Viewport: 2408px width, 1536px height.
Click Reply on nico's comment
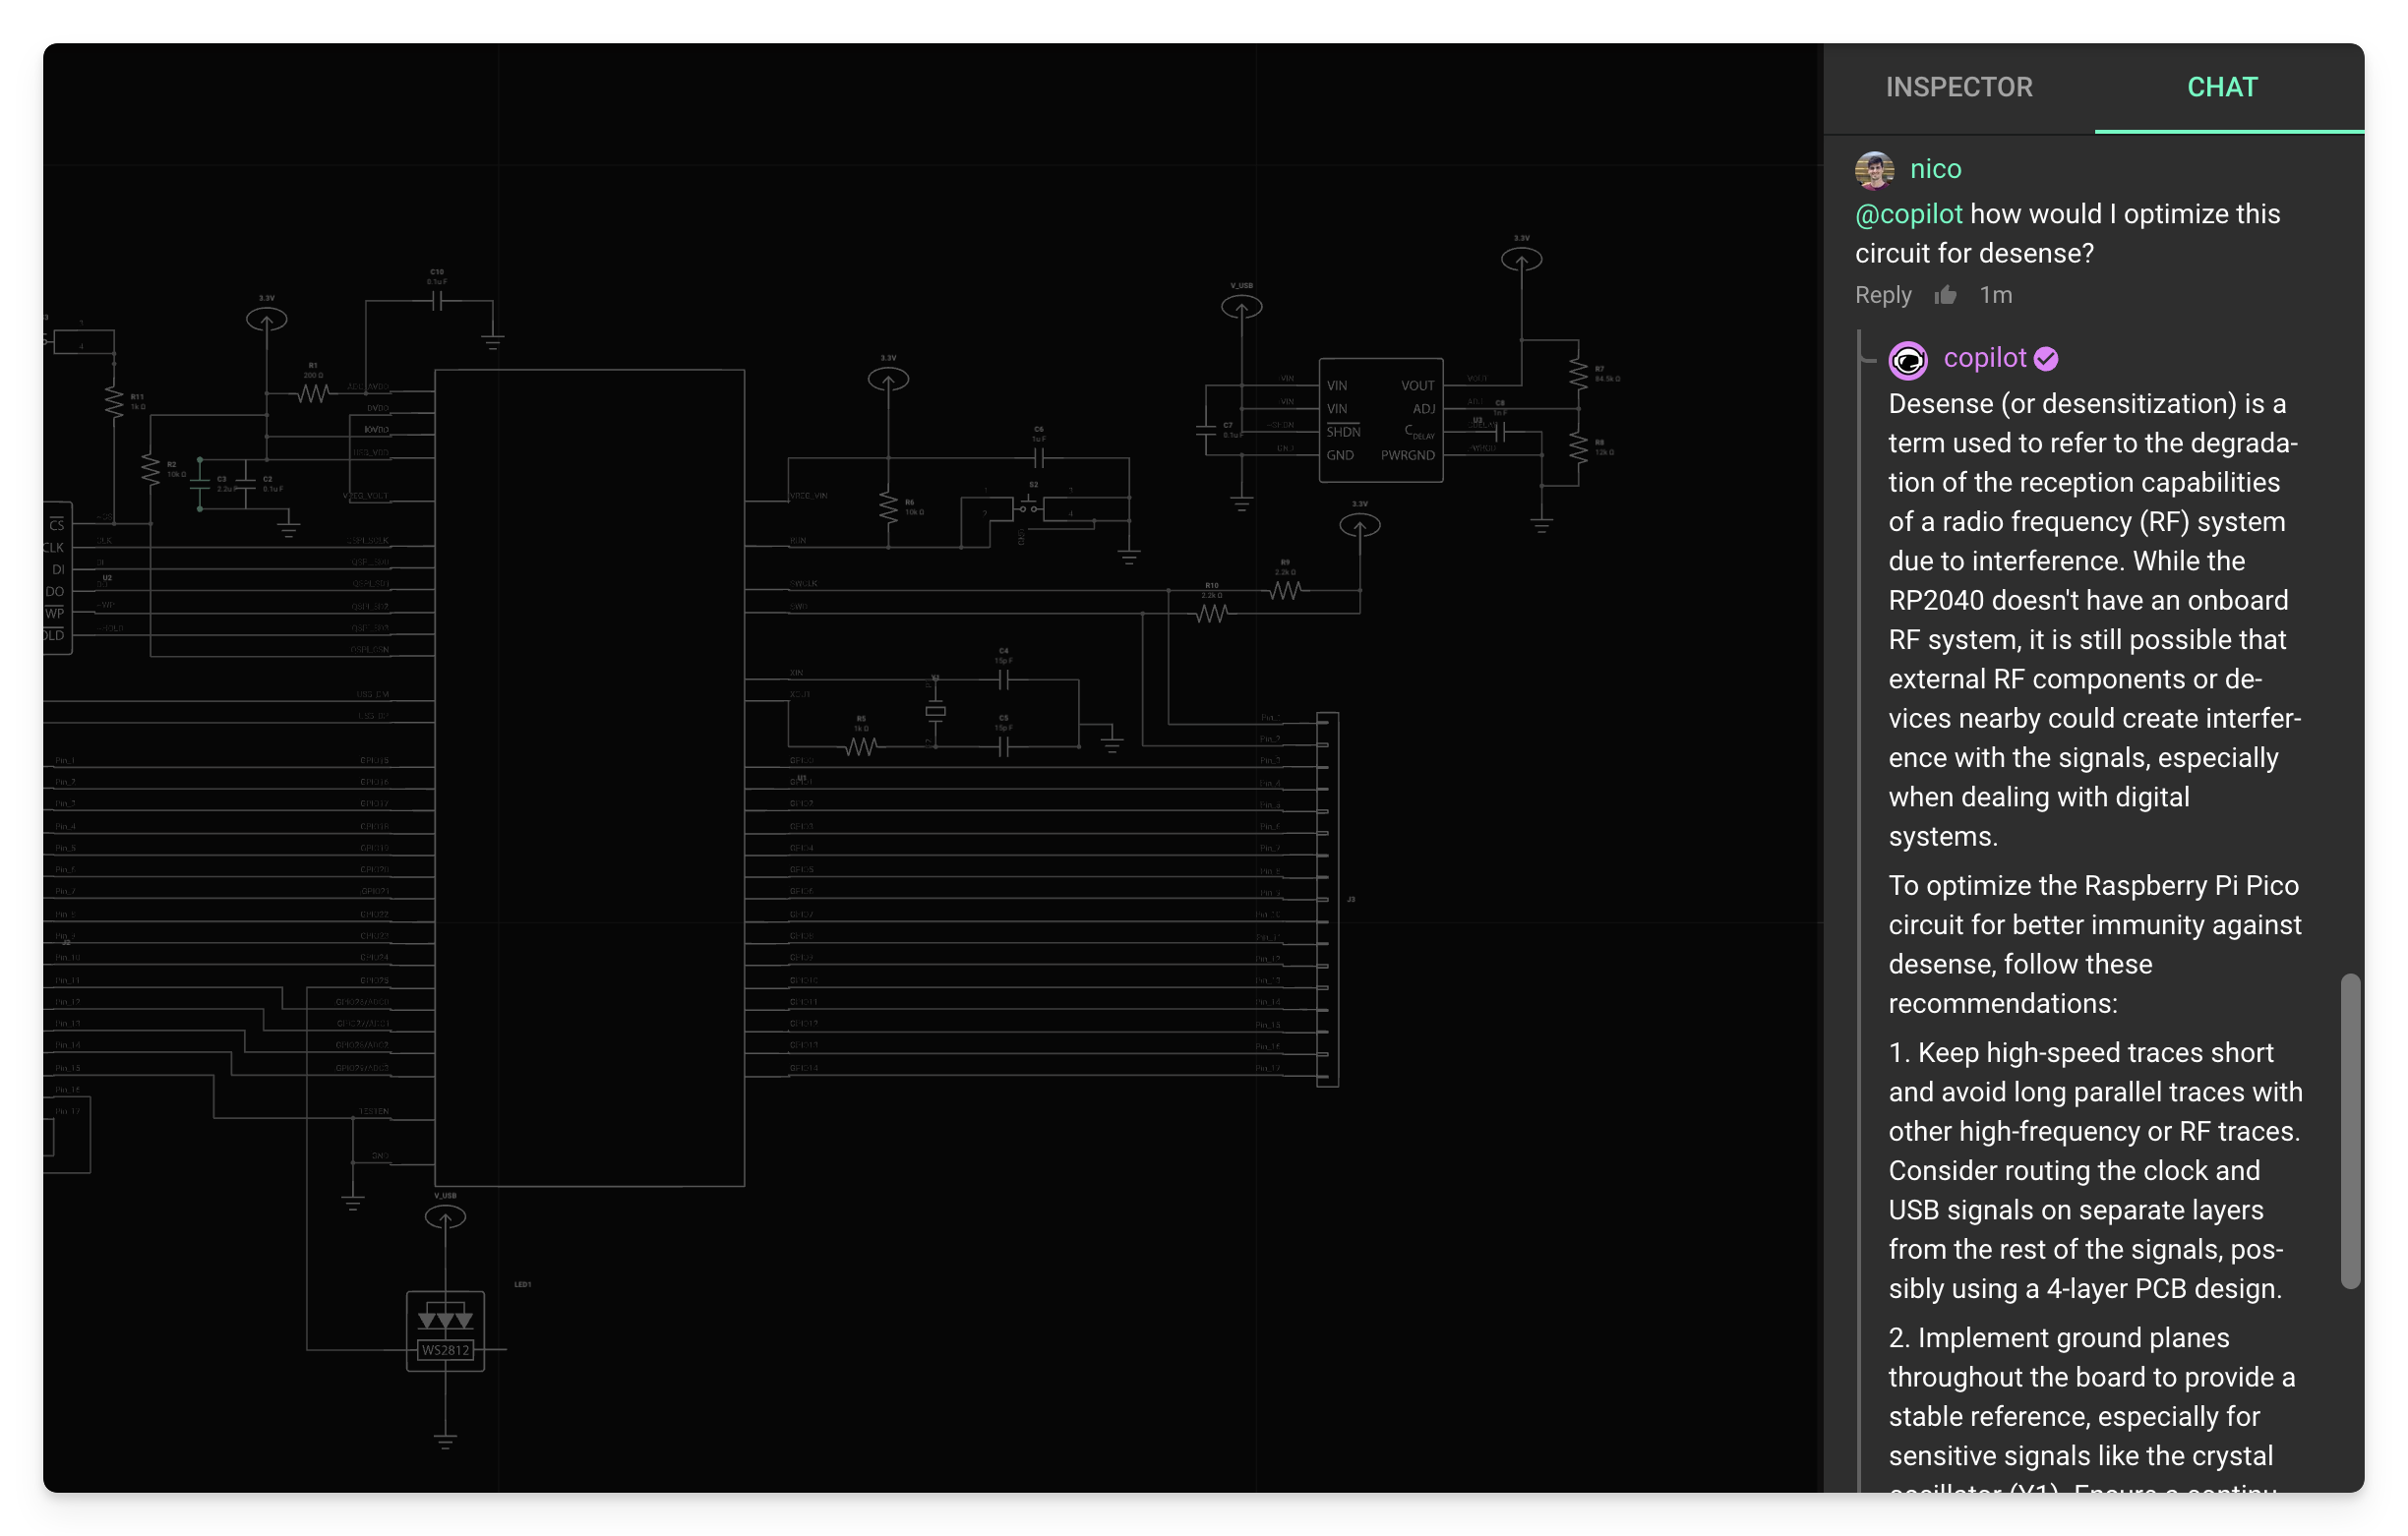1882,295
